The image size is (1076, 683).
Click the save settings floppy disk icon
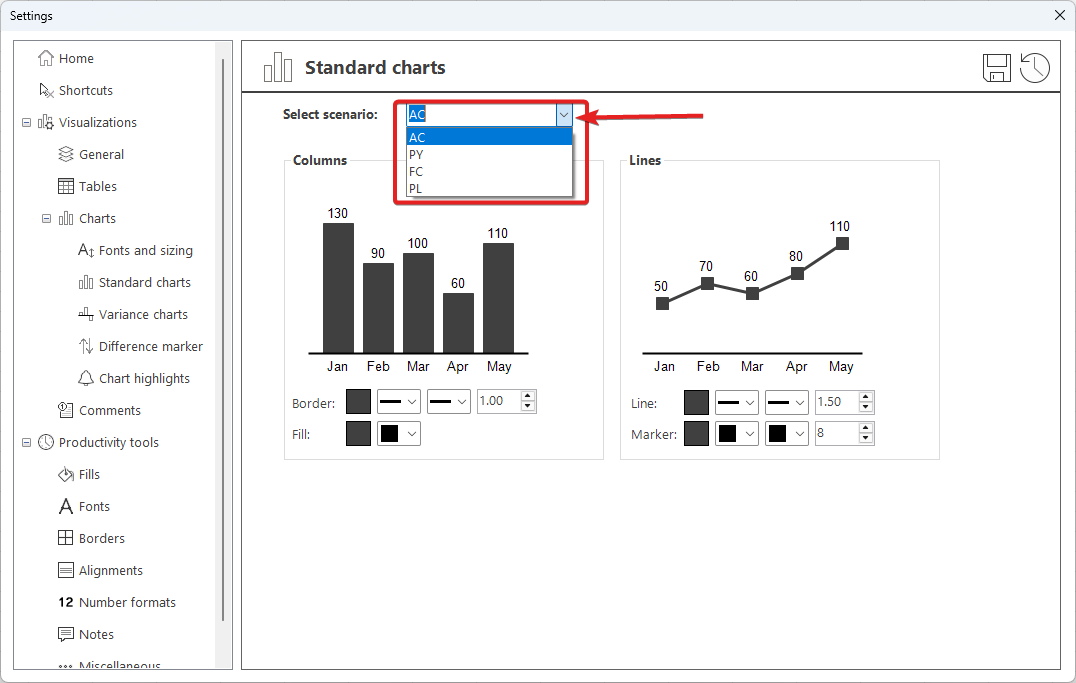pos(997,68)
